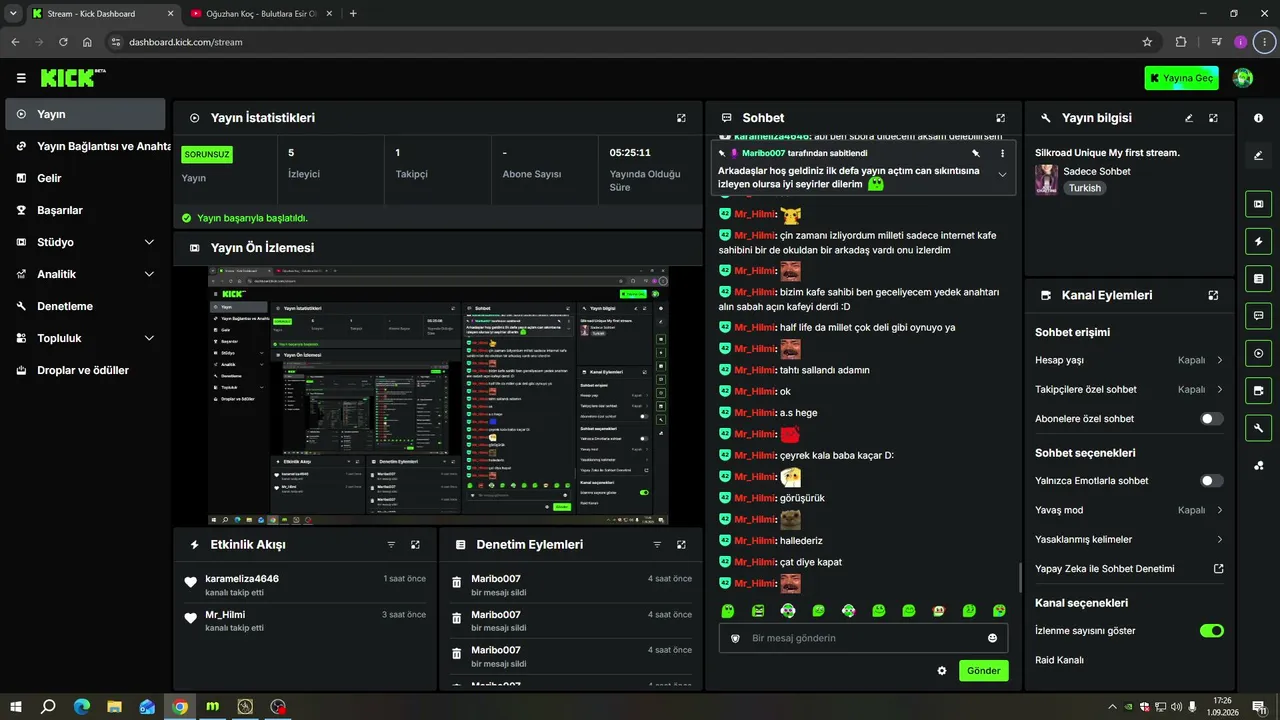This screenshot has width=1280, height=720.
Task: Open Hesap yaşı setting
Action: 1129,360
